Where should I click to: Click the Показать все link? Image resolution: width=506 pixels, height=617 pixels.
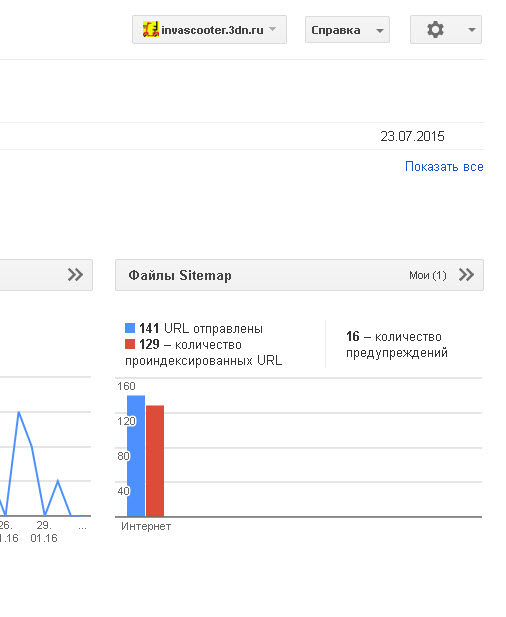(x=444, y=166)
